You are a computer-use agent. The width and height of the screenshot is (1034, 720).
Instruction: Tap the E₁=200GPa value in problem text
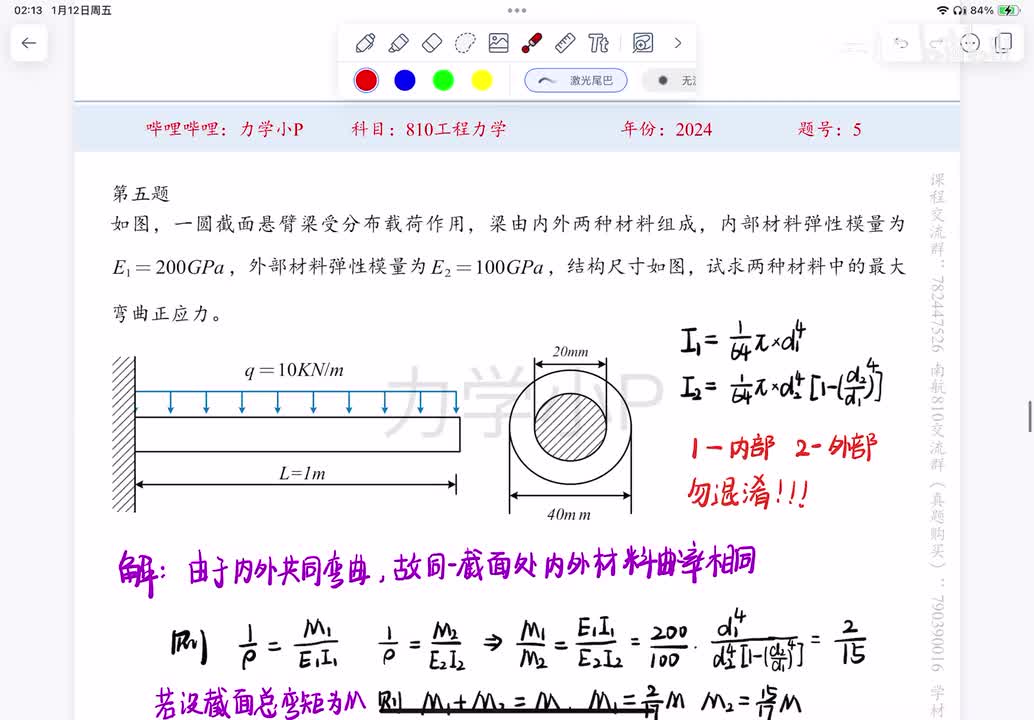tap(168, 268)
